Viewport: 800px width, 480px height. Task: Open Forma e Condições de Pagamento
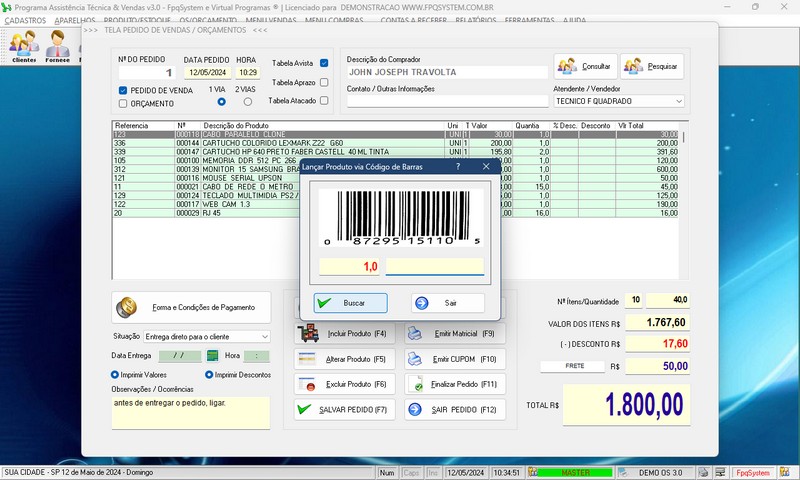(190, 307)
